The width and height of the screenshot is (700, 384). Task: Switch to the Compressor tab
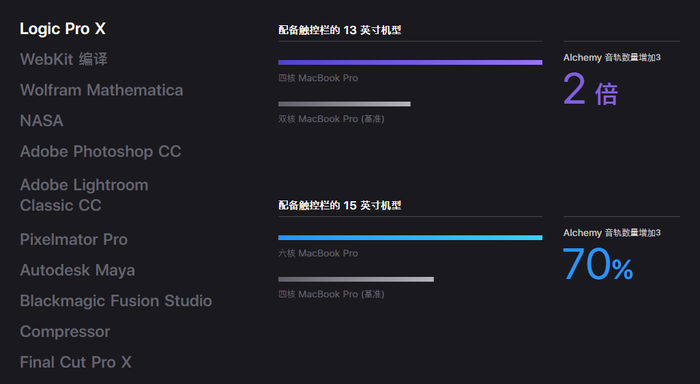65,332
